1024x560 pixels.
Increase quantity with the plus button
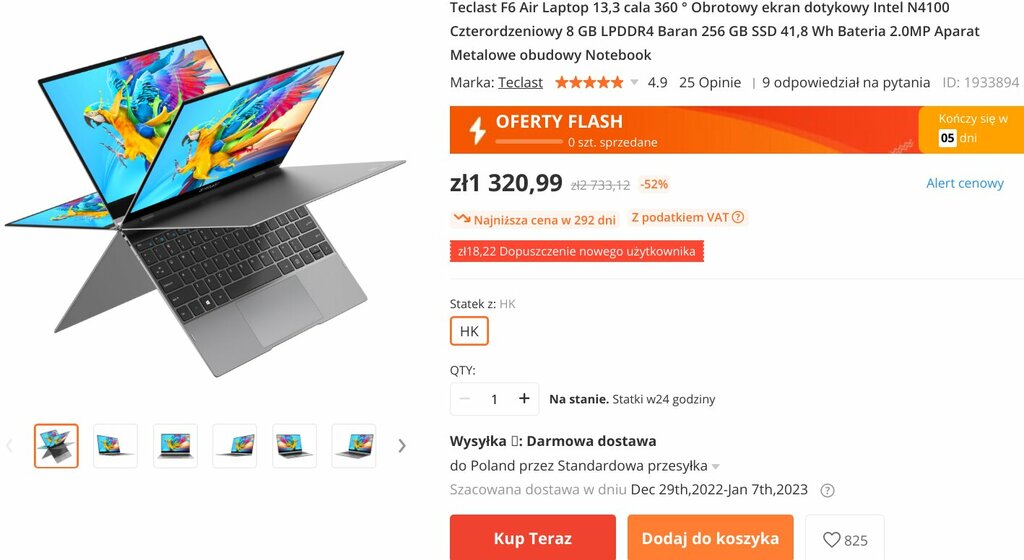[x=524, y=398]
